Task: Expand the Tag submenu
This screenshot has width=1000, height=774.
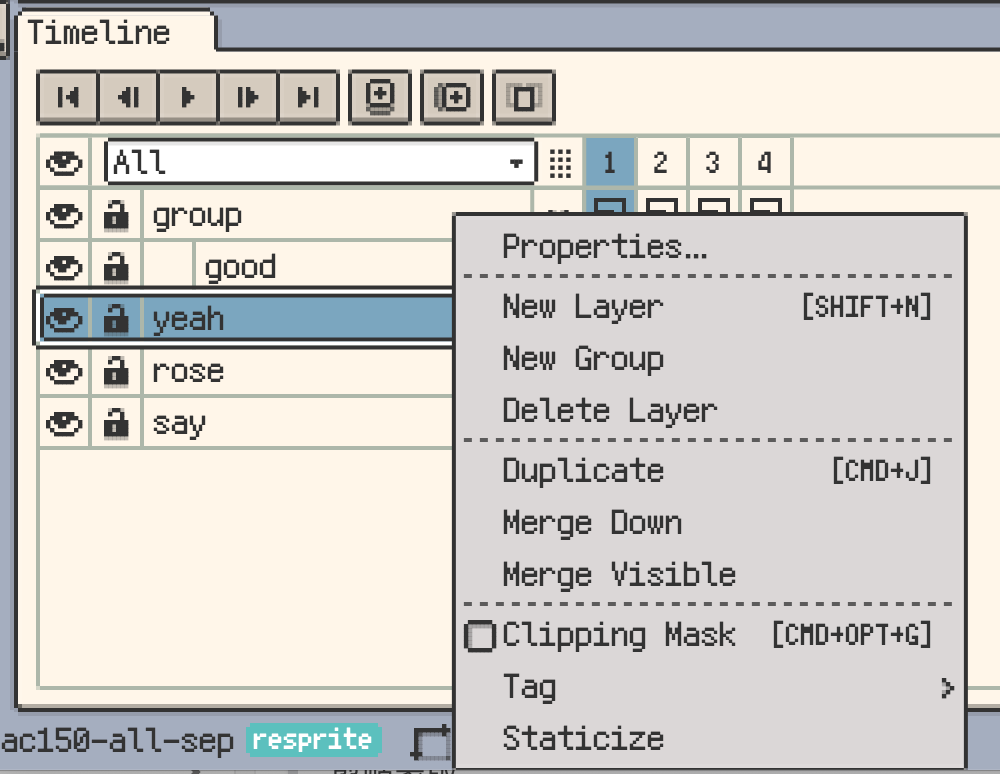Action: tap(710, 687)
